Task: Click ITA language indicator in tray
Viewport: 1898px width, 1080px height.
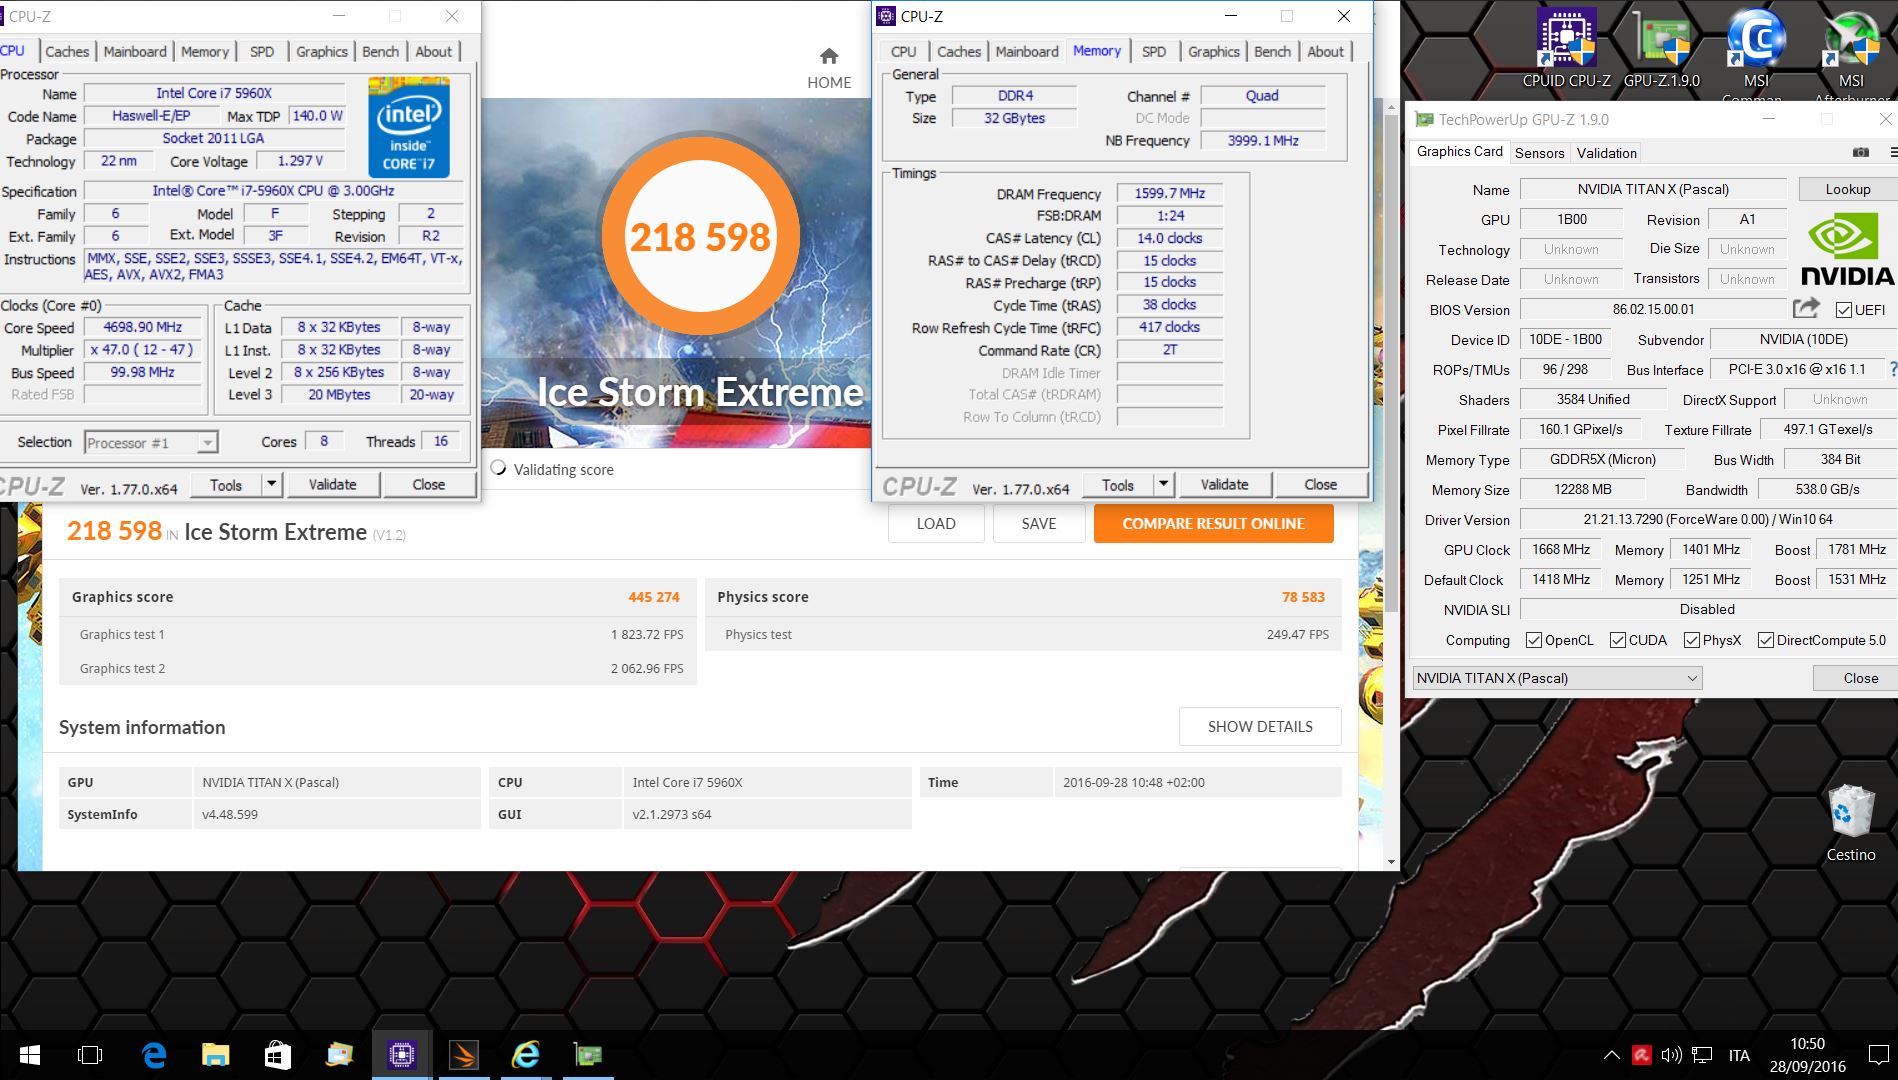Action: point(1739,1055)
